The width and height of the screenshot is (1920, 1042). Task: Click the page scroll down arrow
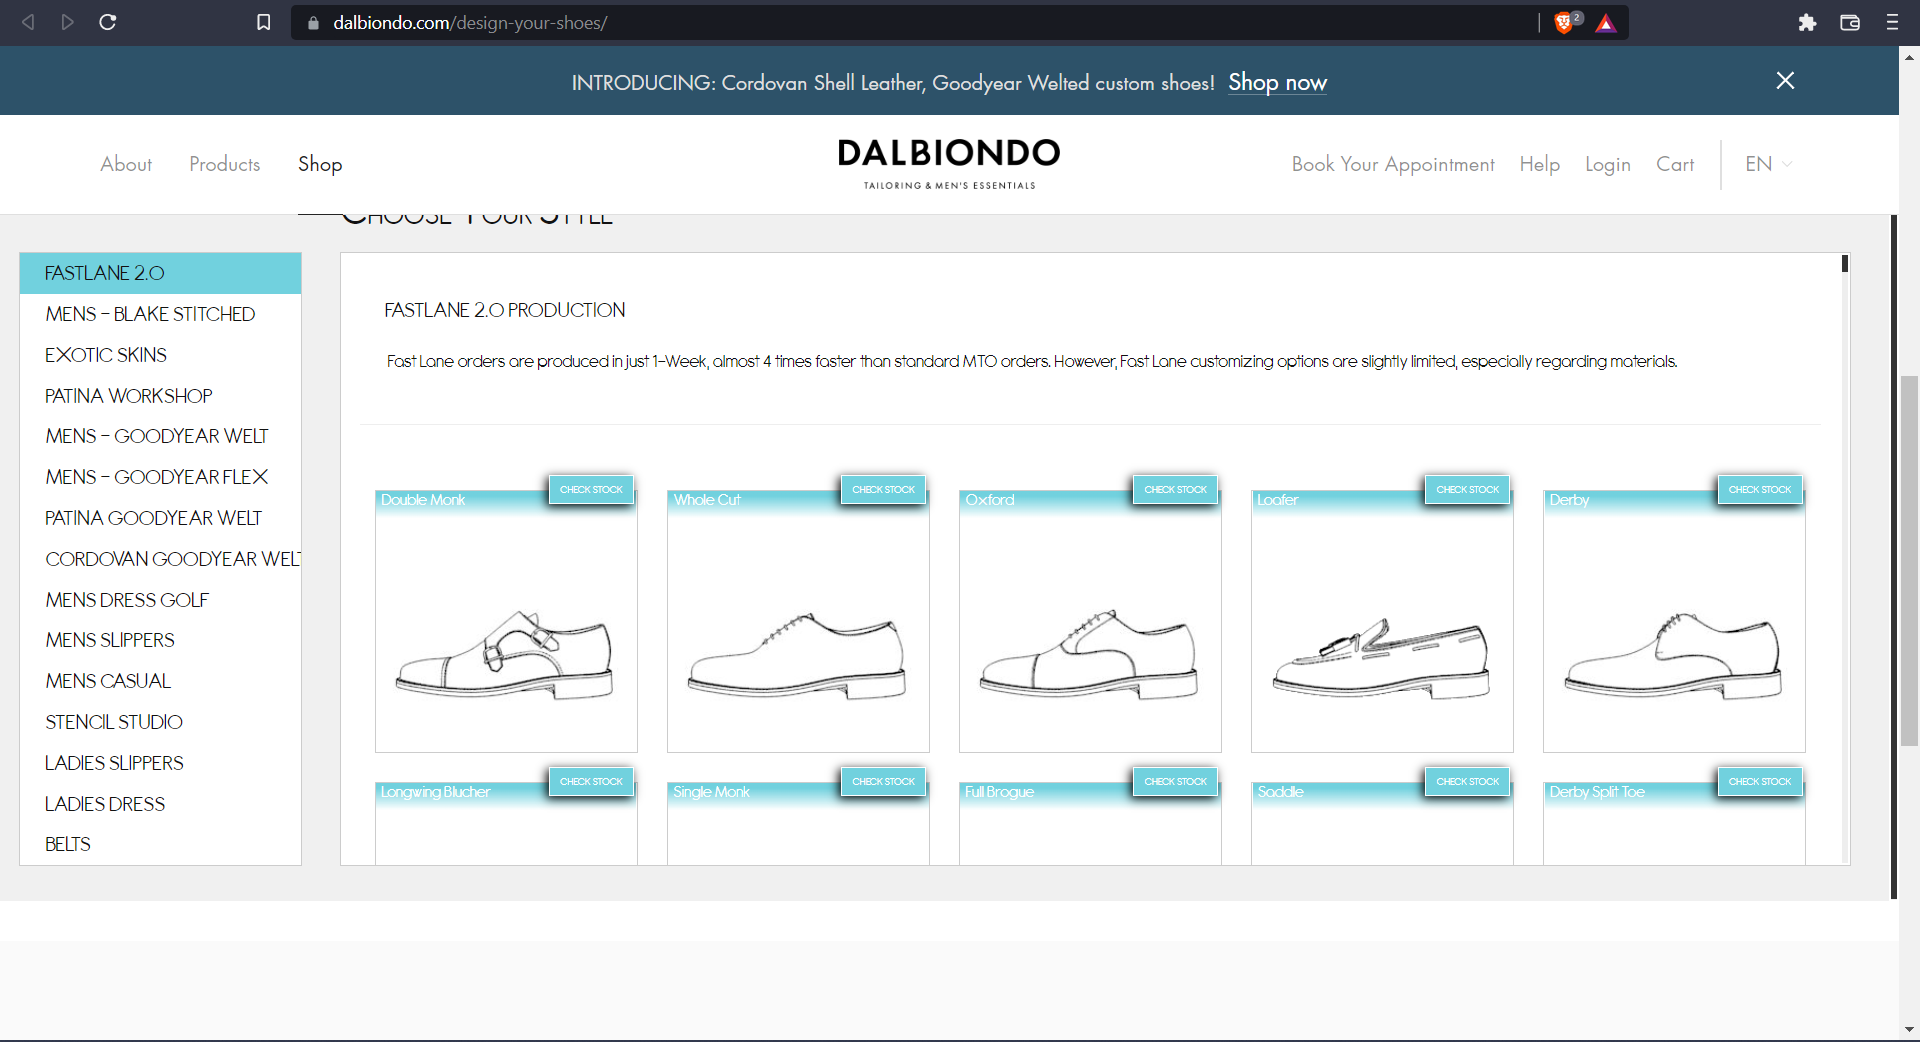(1909, 1029)
